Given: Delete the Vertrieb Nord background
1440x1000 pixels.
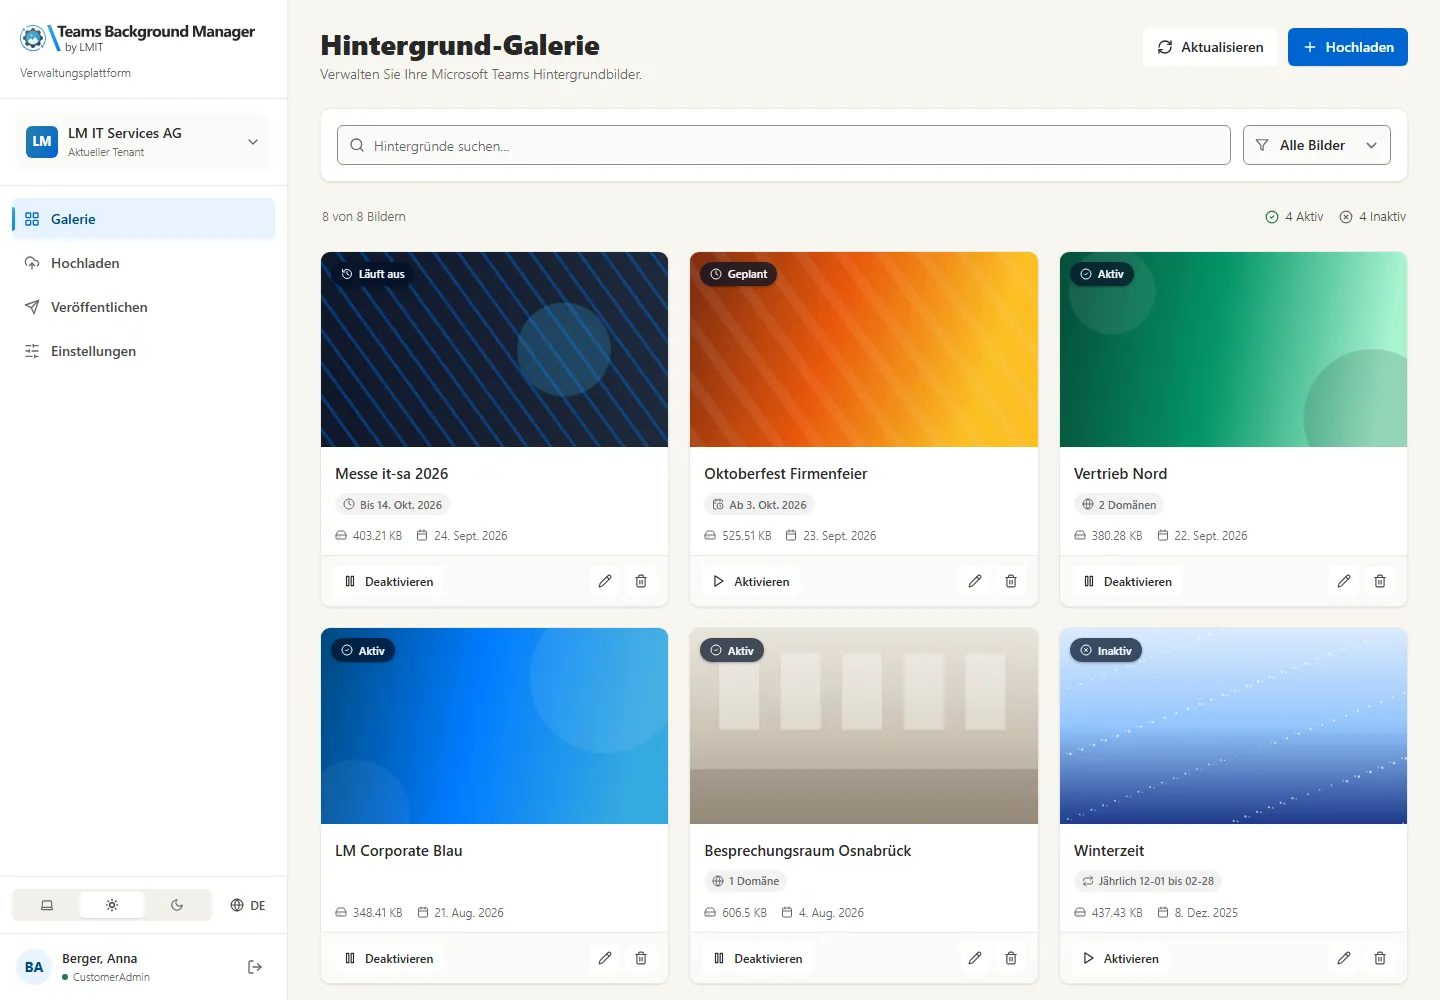Looking at the screenshot, I should (x=1380, y=581).
